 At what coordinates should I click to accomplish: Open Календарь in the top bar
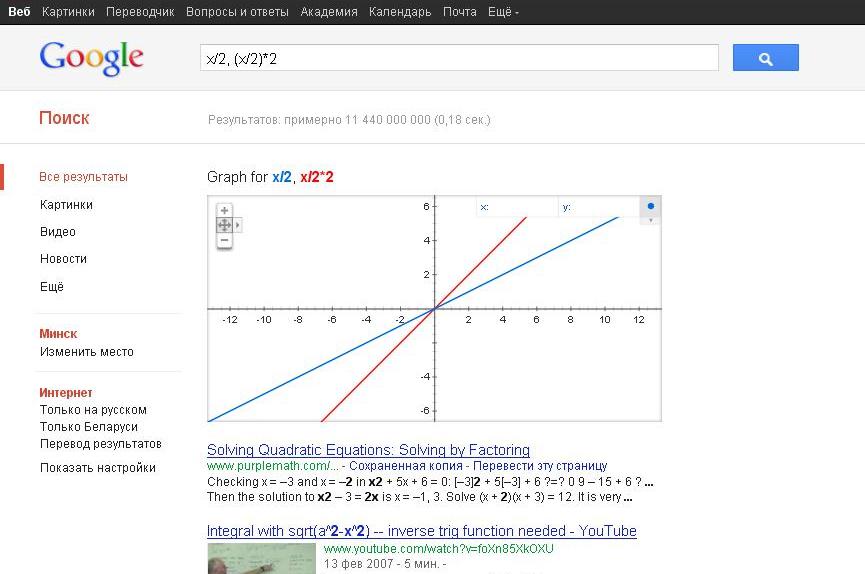point(400,12)
